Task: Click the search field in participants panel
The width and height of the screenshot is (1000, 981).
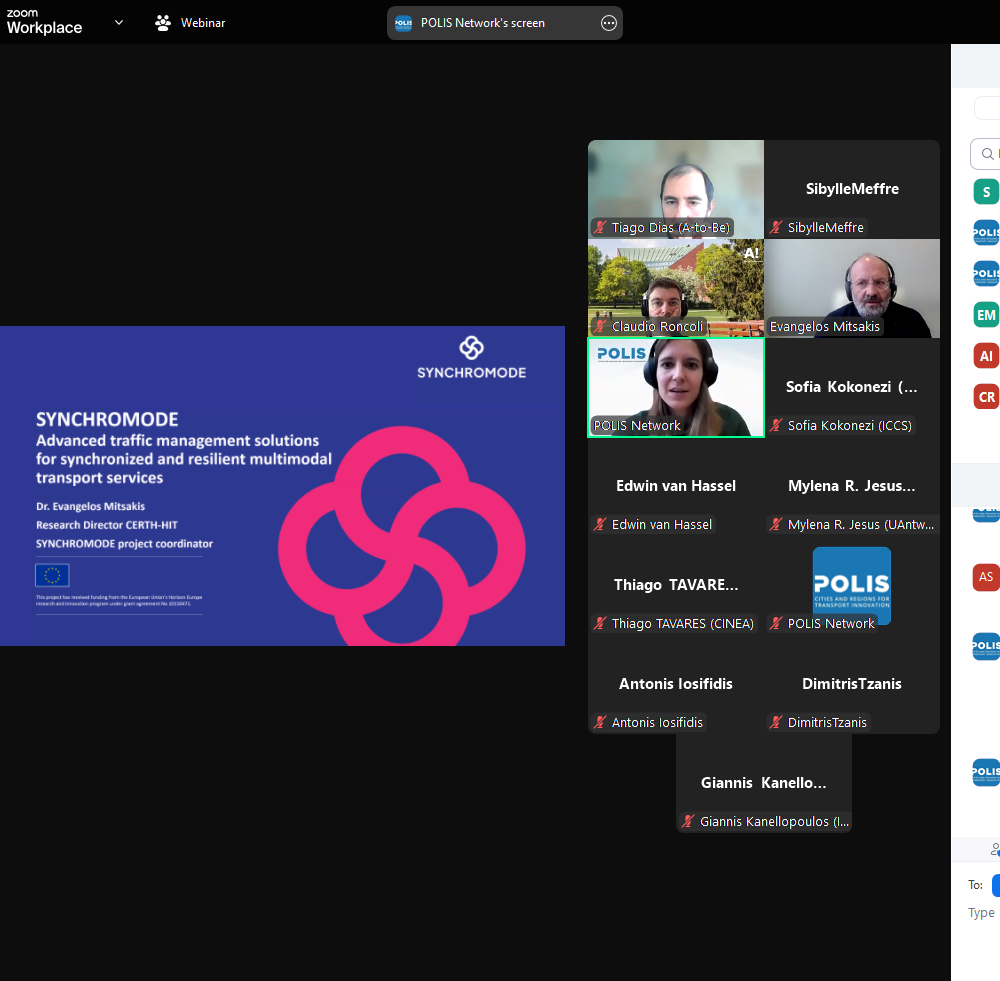Action: click(986, 154)
